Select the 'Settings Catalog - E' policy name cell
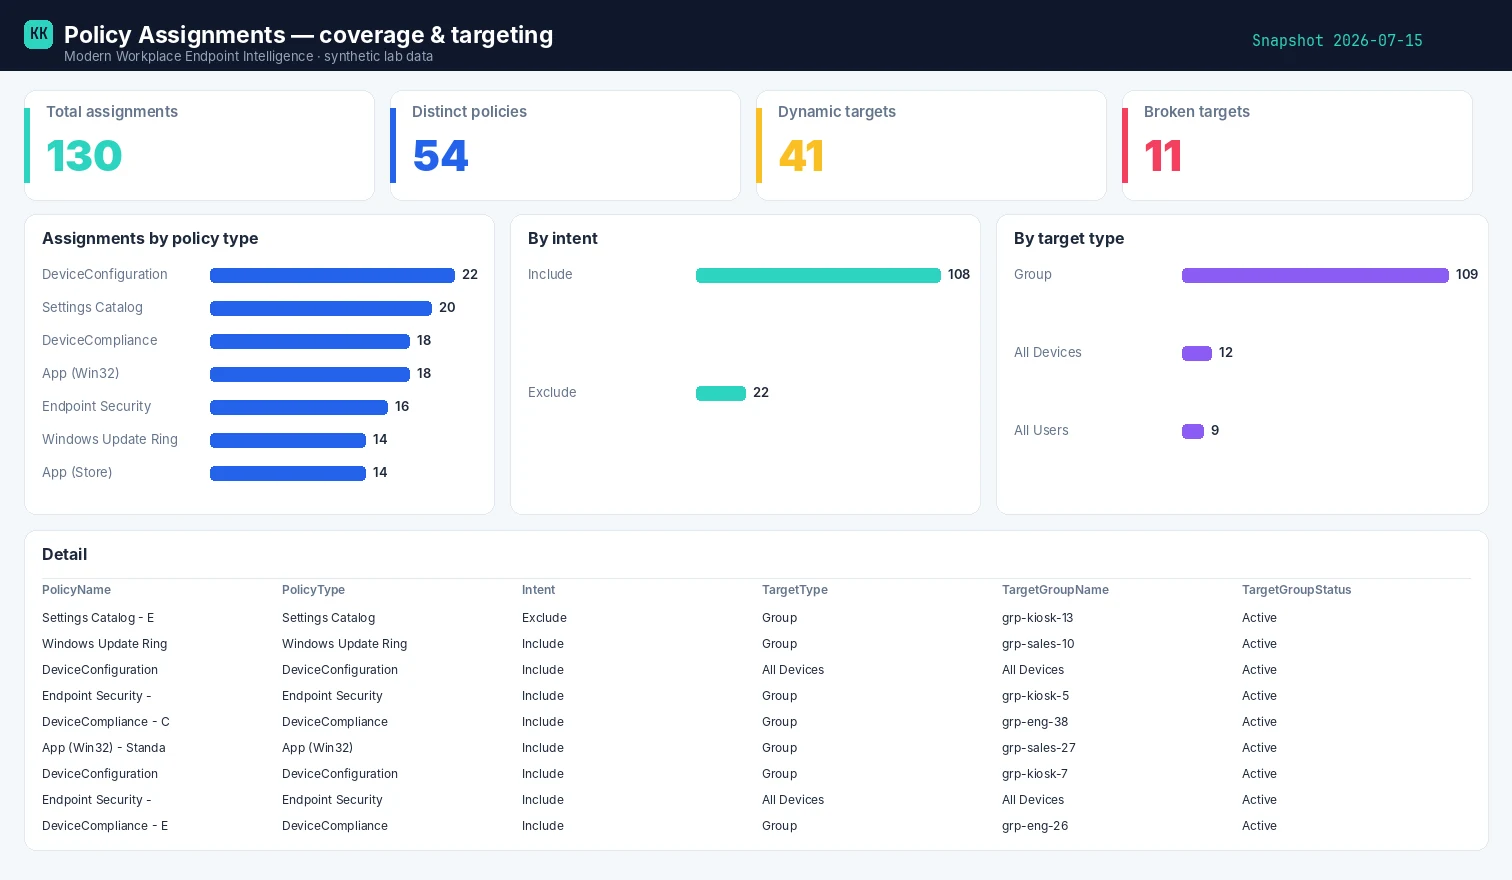Screen dimensions: 1512x880 (x=98, y=618)
